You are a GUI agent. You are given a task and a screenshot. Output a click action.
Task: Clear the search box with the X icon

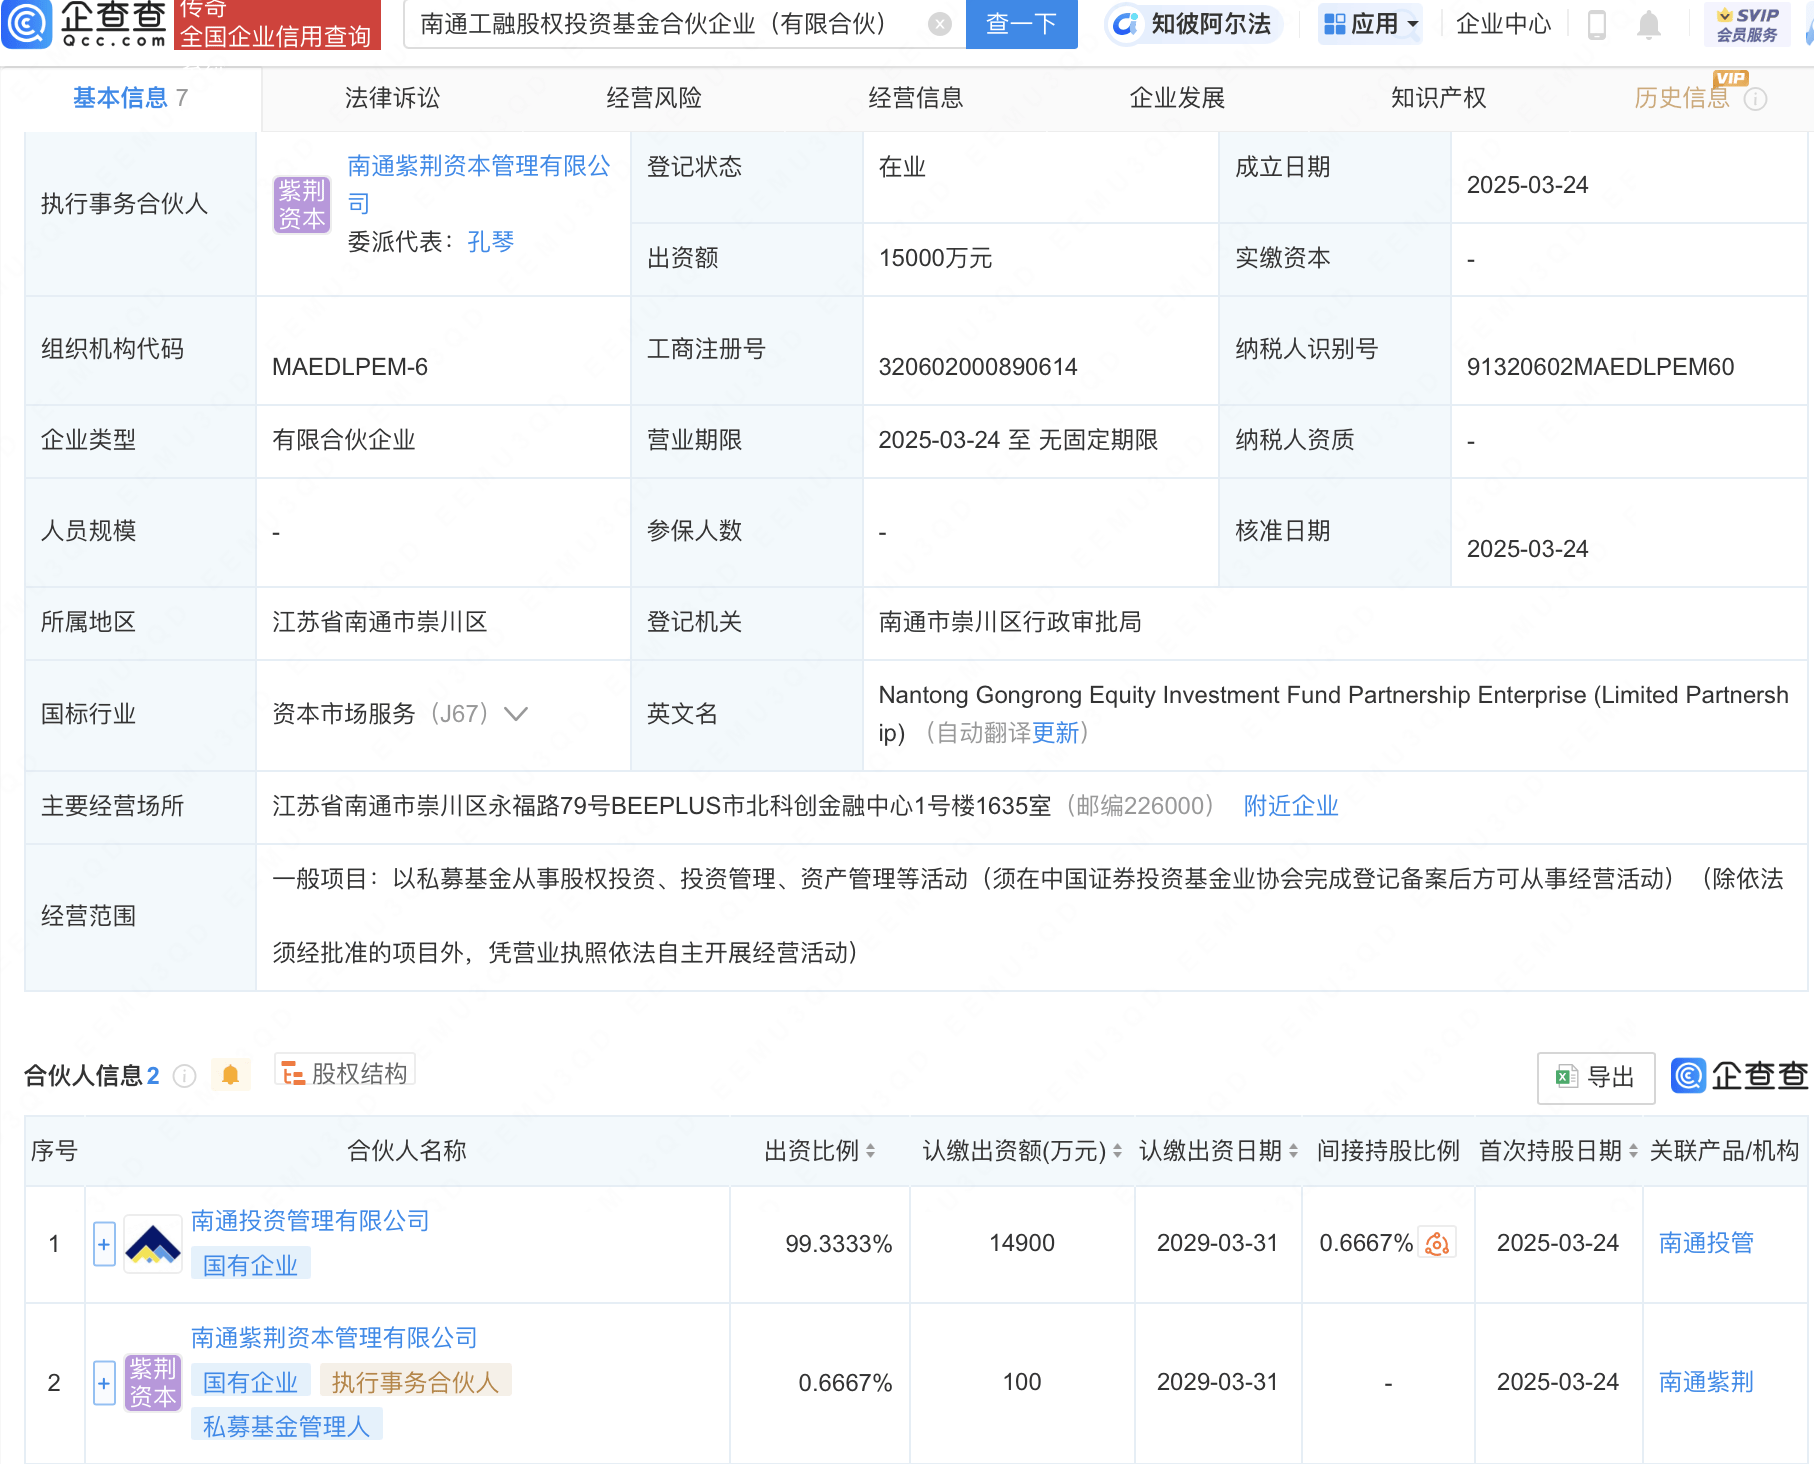[x=940, y=24]
